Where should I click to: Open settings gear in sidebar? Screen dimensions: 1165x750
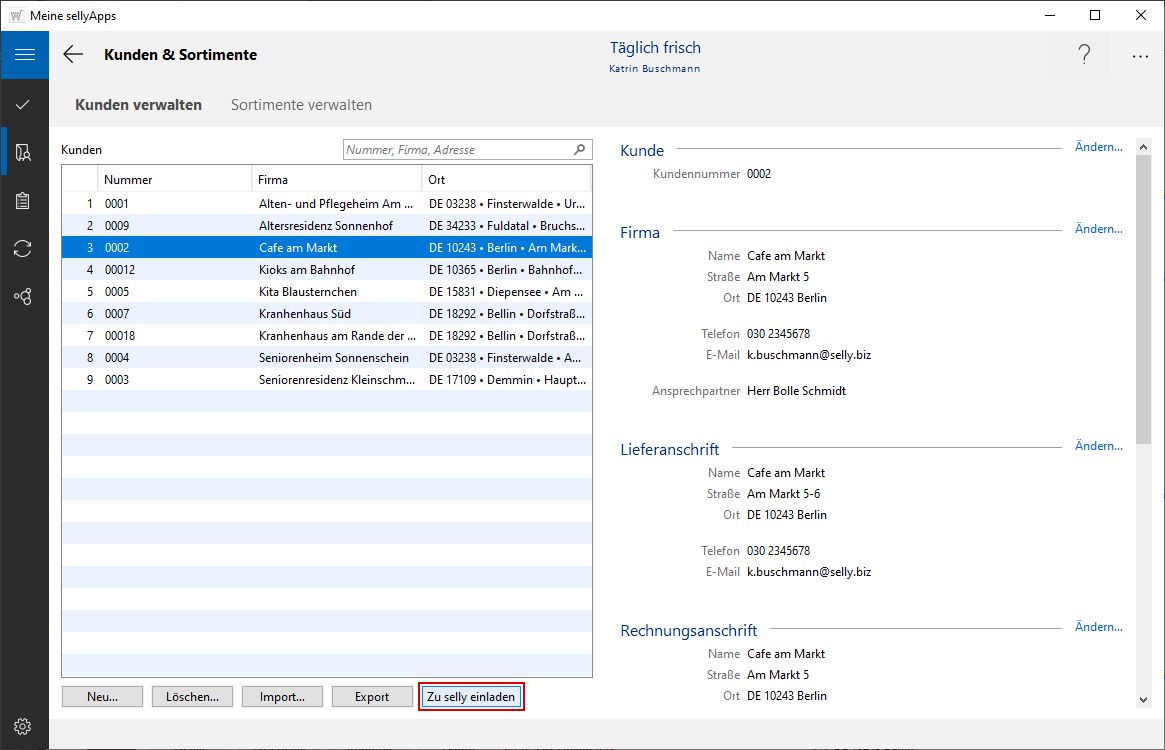(x=23, y=726)
